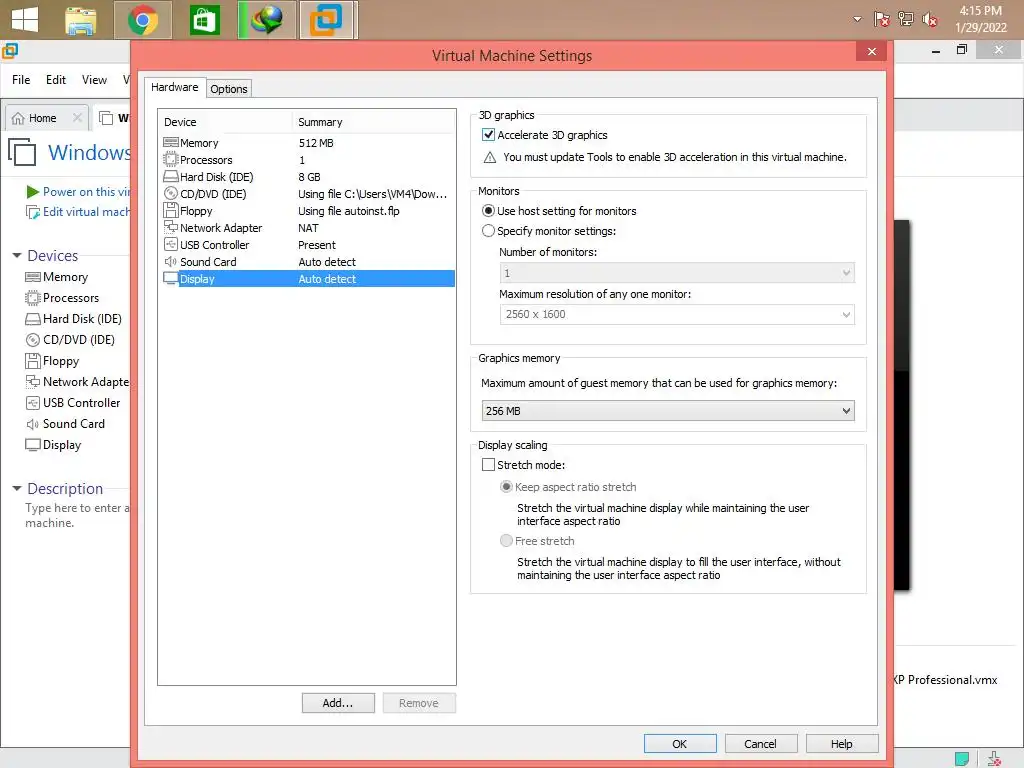Click the green Power on play icon
The image size is (1024, 768).
[x=32, y=191]
